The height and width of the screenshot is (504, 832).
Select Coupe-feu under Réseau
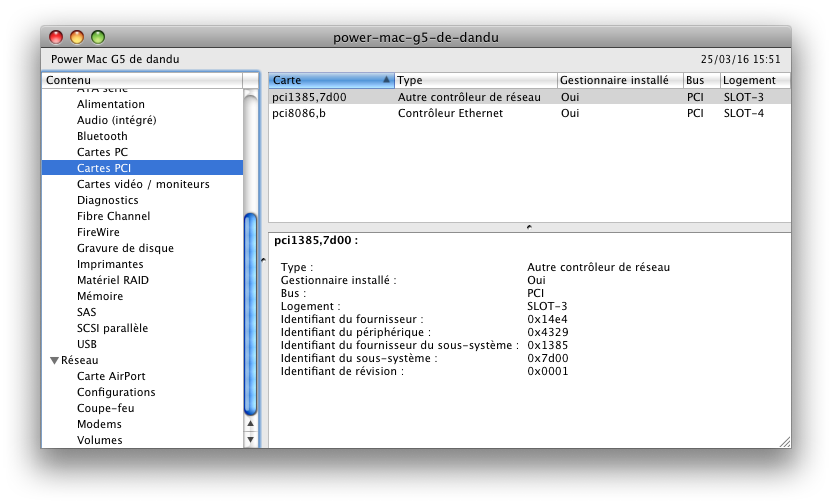click(106, 408)
